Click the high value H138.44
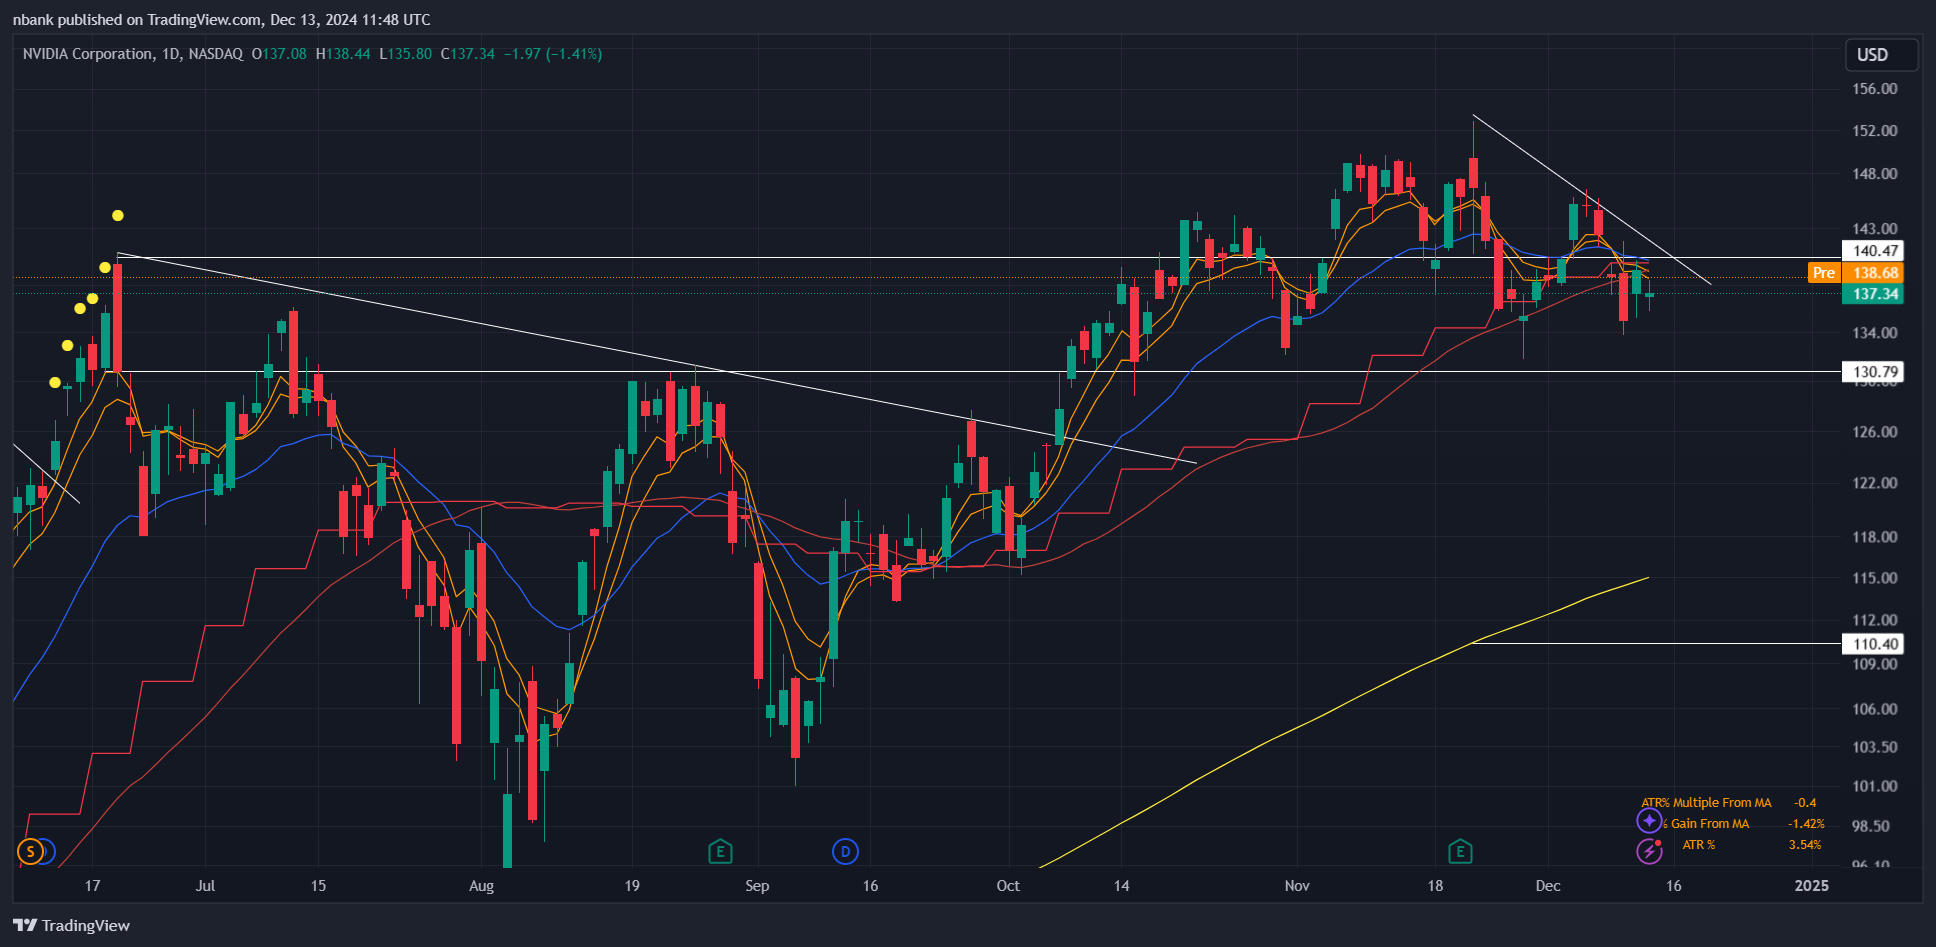1936x947 pixels. click(343, 54)
